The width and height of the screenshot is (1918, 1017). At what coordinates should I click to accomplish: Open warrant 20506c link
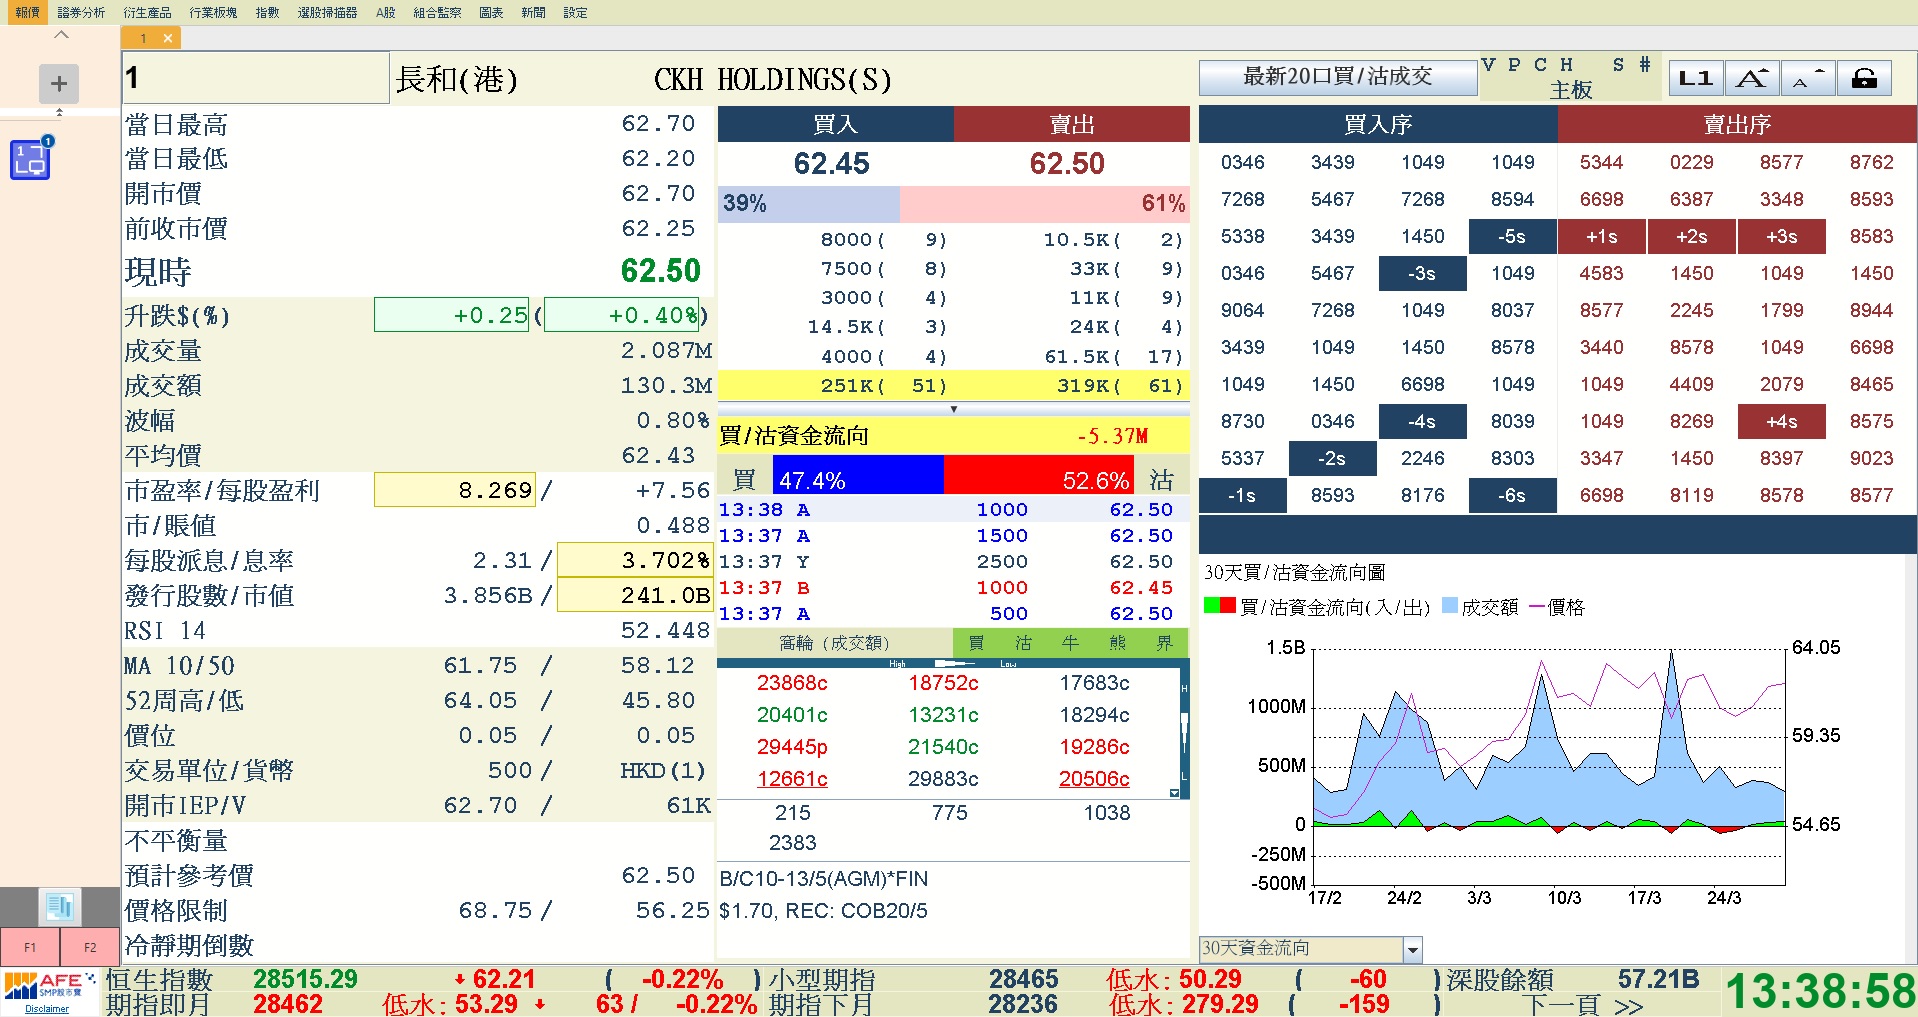coord(1094,779)
